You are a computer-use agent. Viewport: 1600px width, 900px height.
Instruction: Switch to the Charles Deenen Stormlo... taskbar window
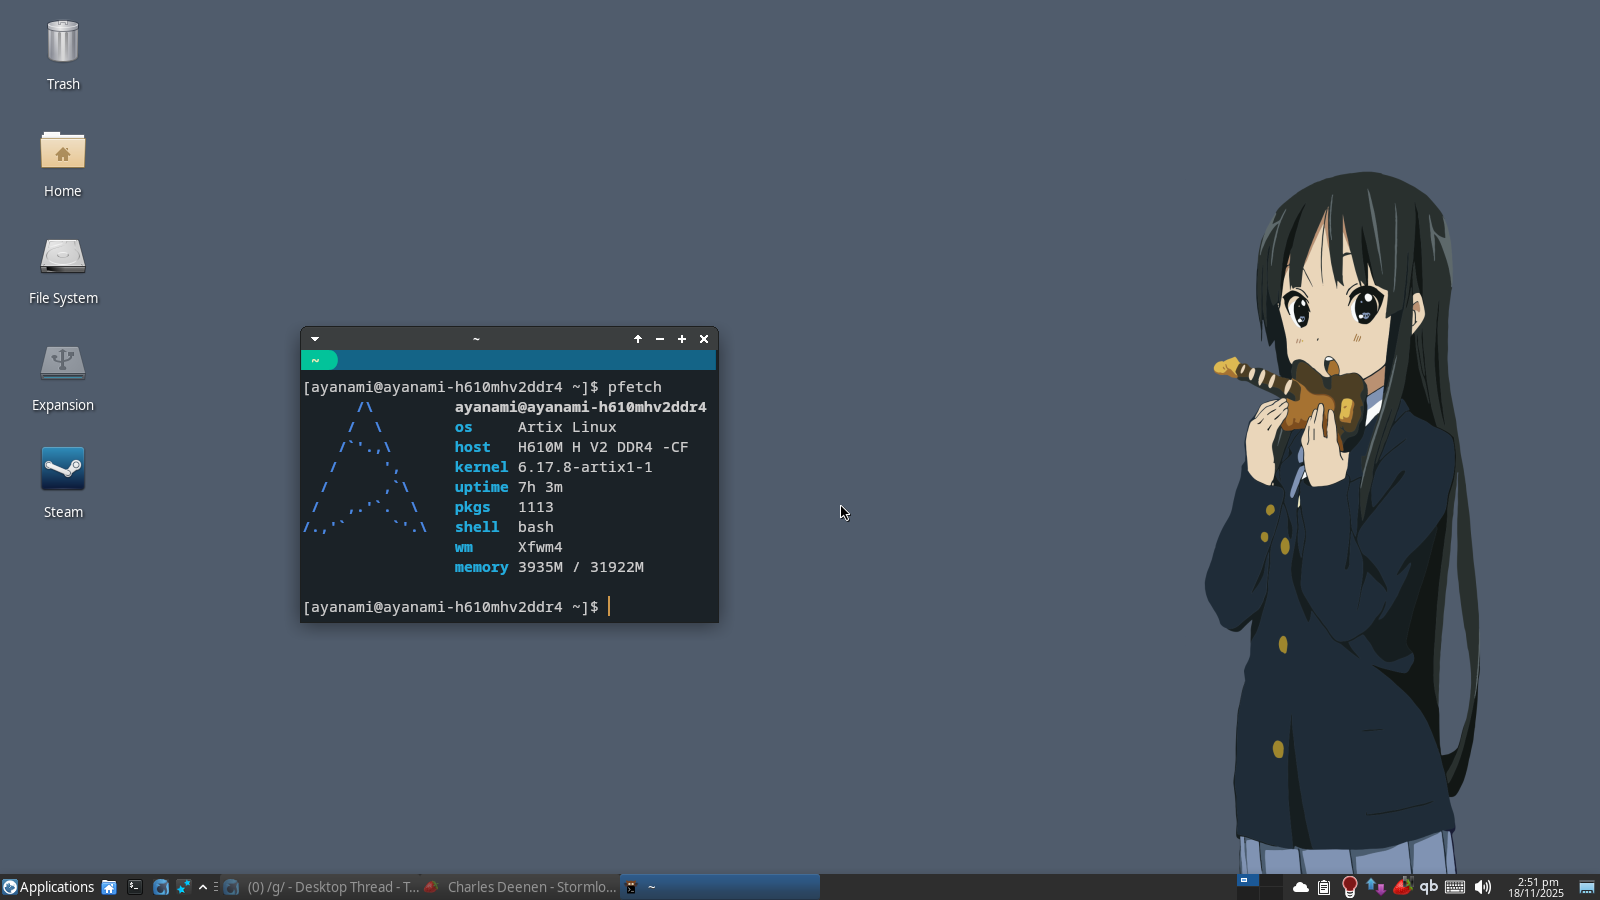(520, 887)
